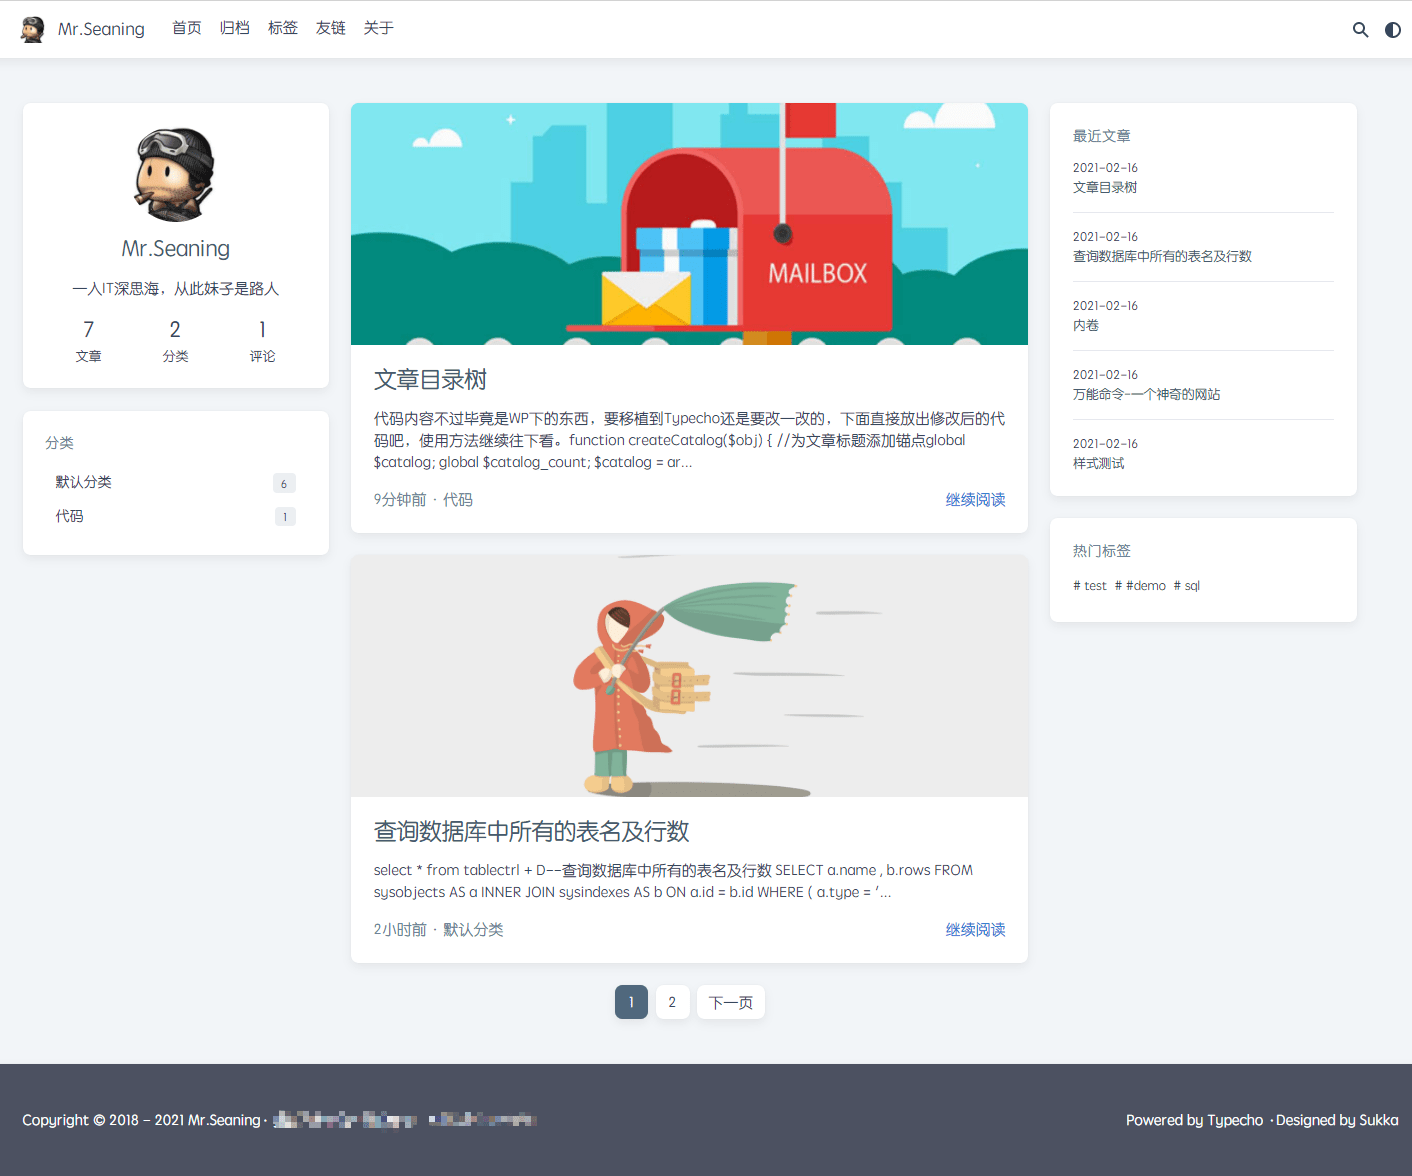Toggle dark mode with the contrast icon
The image size is (1412, 1176).
1392,30
